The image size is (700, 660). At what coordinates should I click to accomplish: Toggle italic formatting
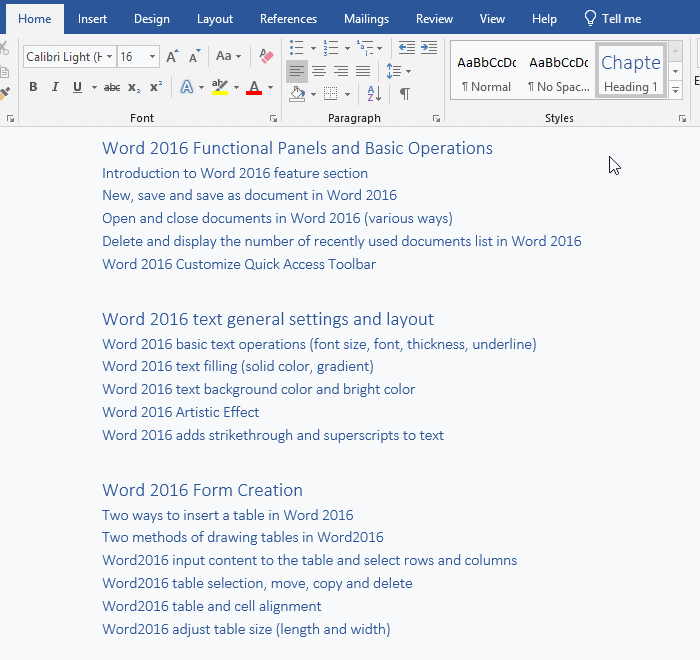(55, 87)
